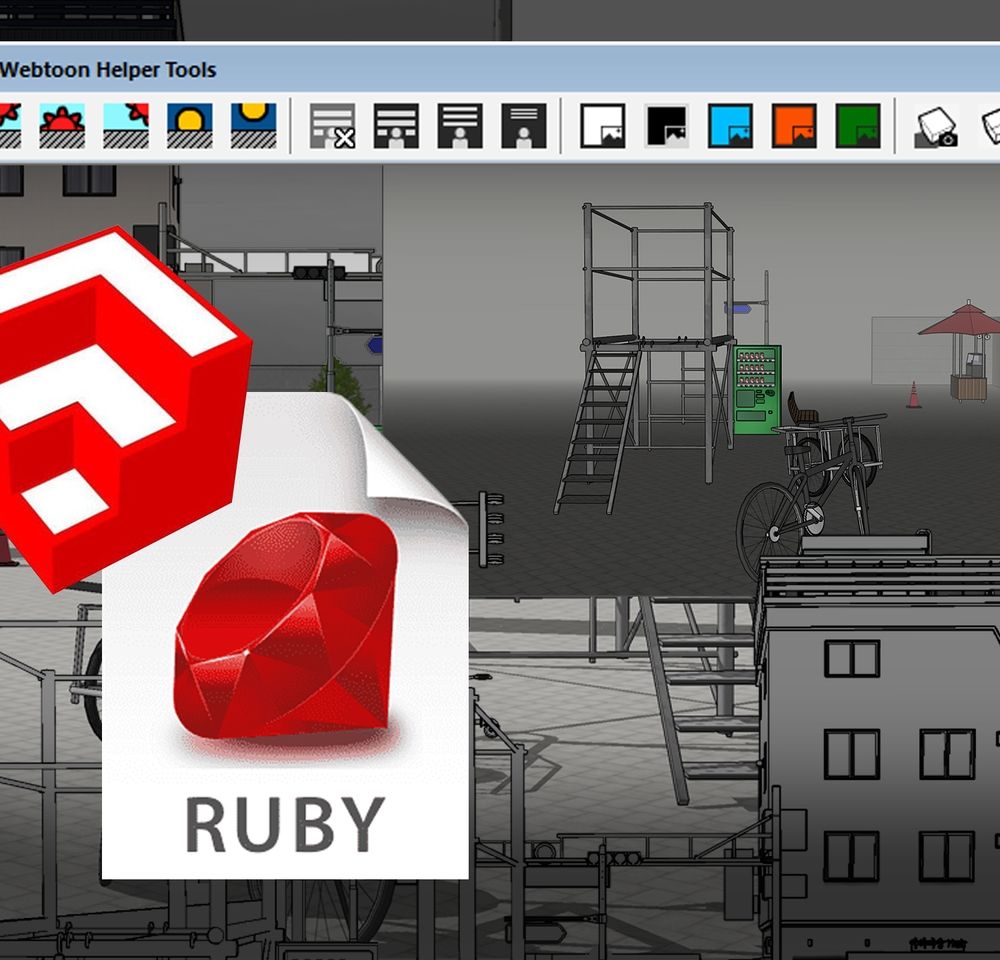
Task: Apply the orange background image icon
Action: (x=794, y=126)
